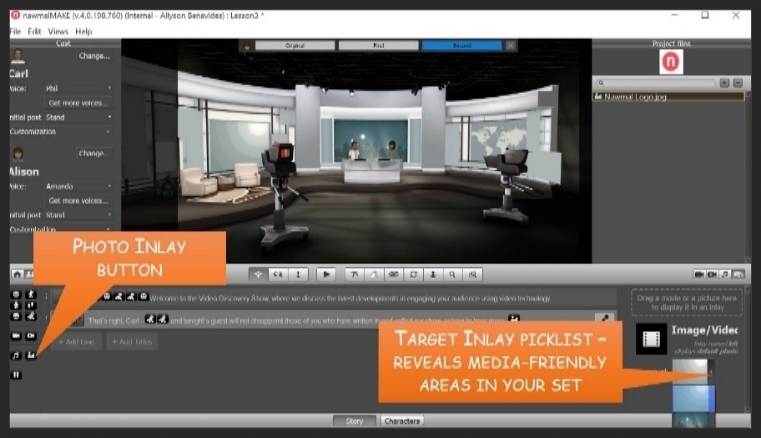
Task: Click the skull-like face icon in left palette
Action: click(x=16, y=317)
